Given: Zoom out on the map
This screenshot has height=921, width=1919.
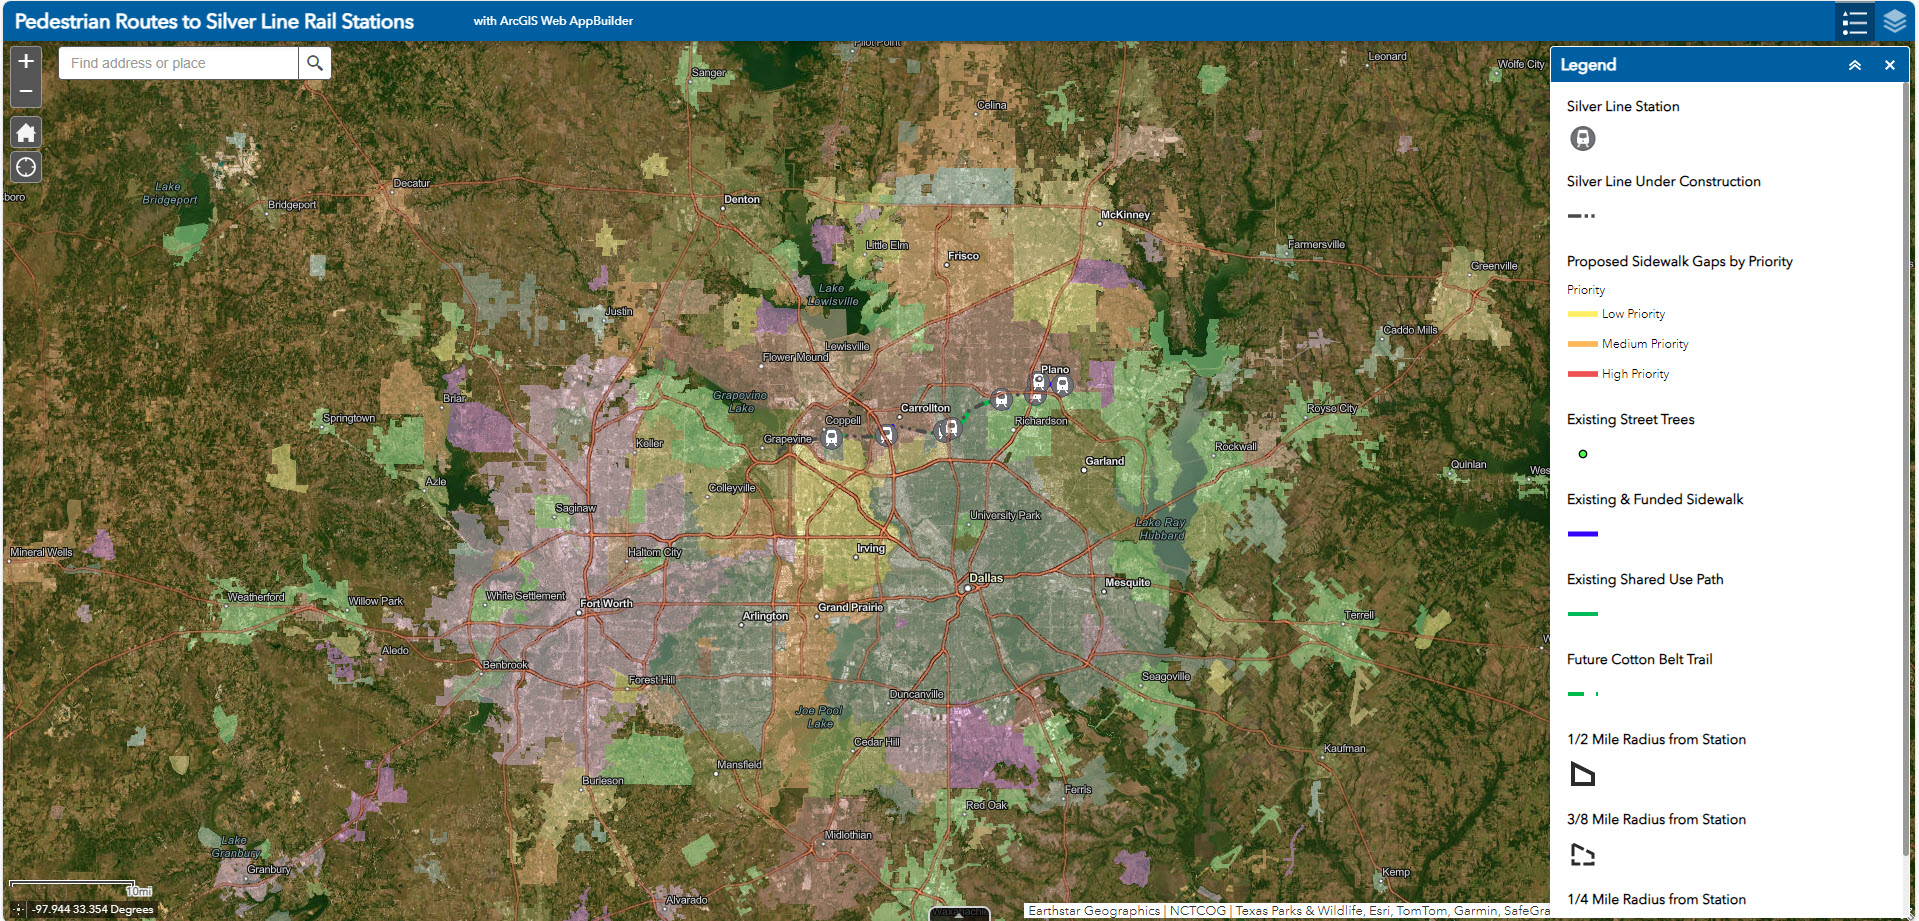Looking at the screenshot, I should [26, 92].
